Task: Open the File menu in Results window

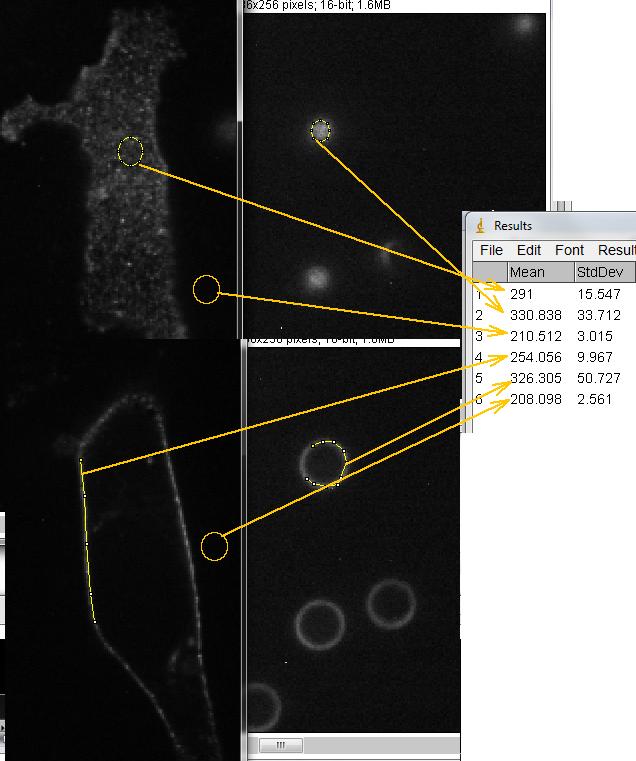Action: [491, 250]
